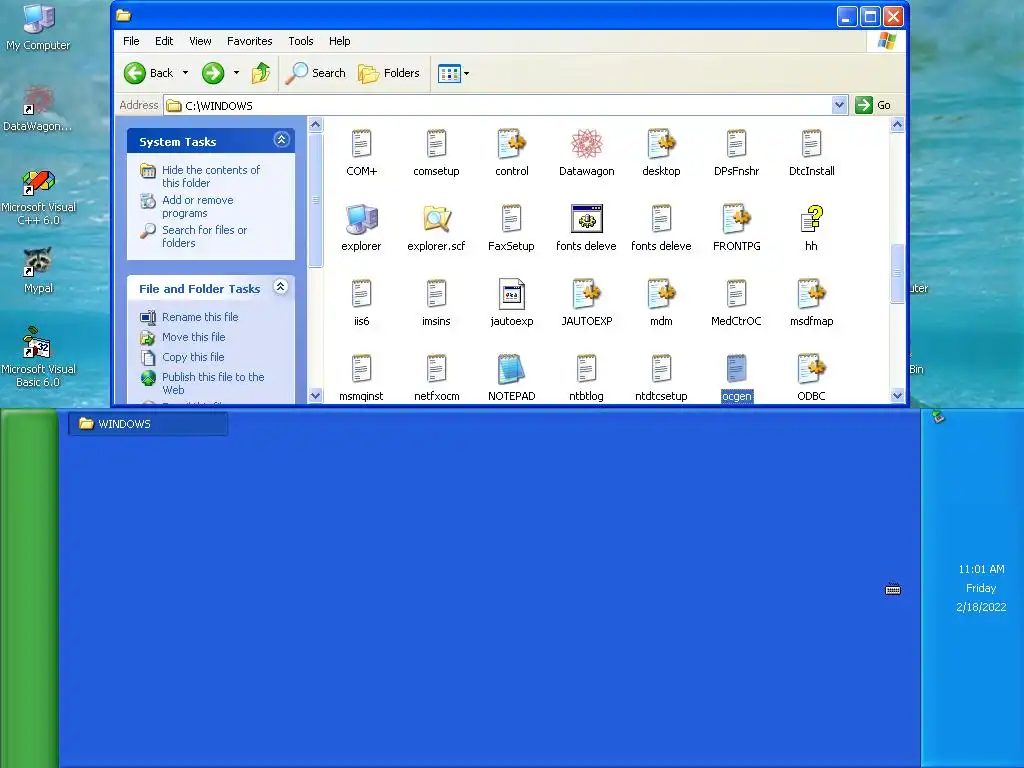Open the Help menu
1024x768 pixels.
tap(340, 41)
